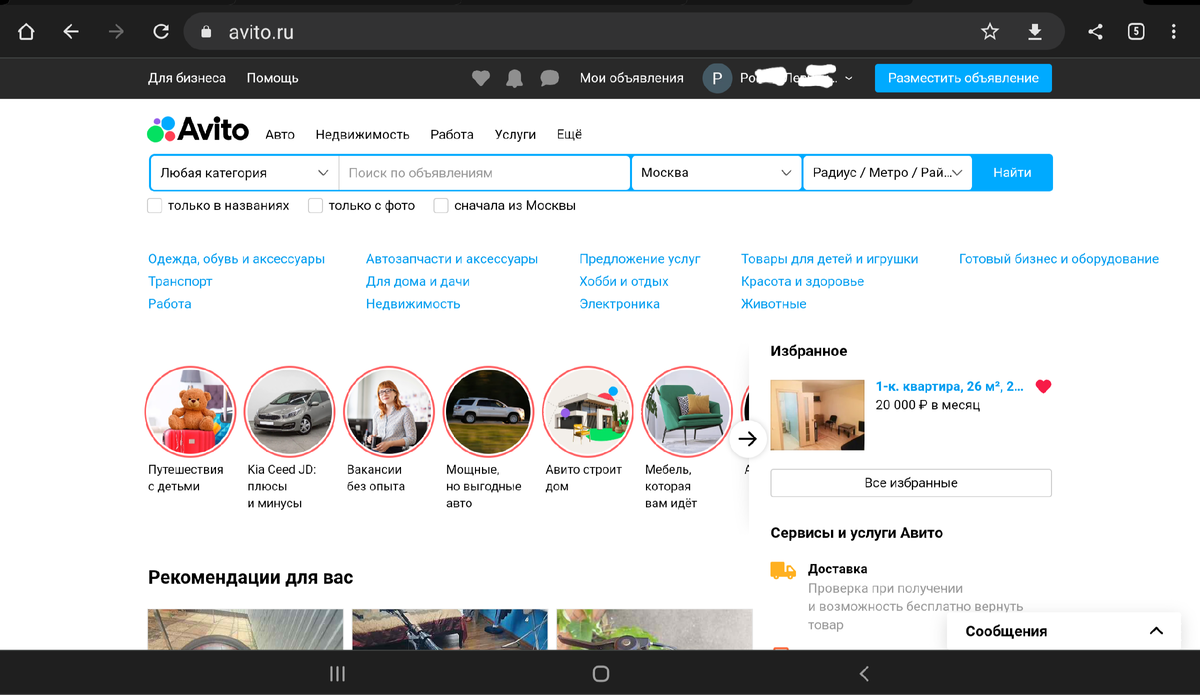Open 'Автозапчасти и аксессуары' category
Viewport: 1200px width, 695px height.
point(452,259)
